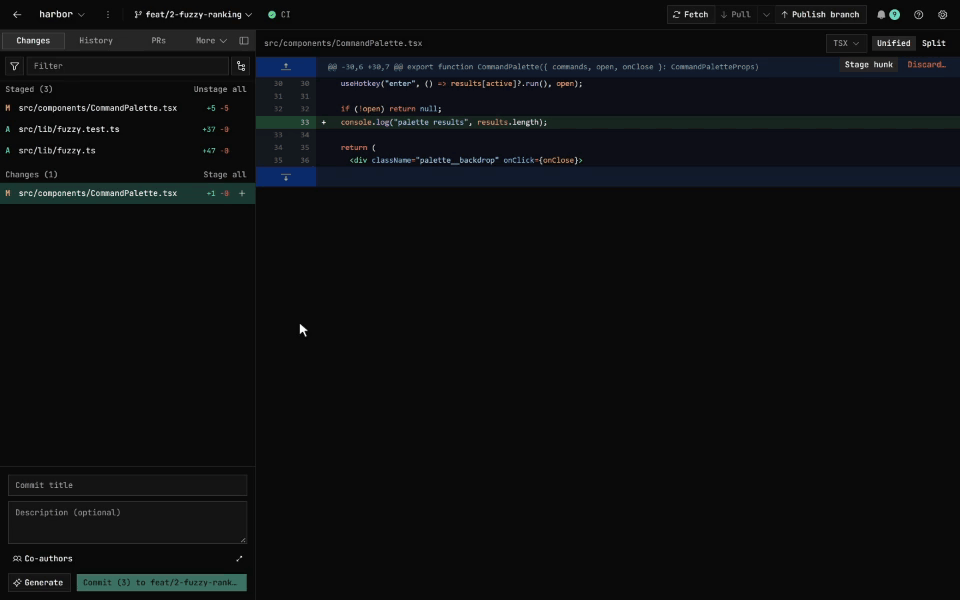Expand diff context upward arrow
The height and width of the screenshot is (600, 960).
pos(286,67)
